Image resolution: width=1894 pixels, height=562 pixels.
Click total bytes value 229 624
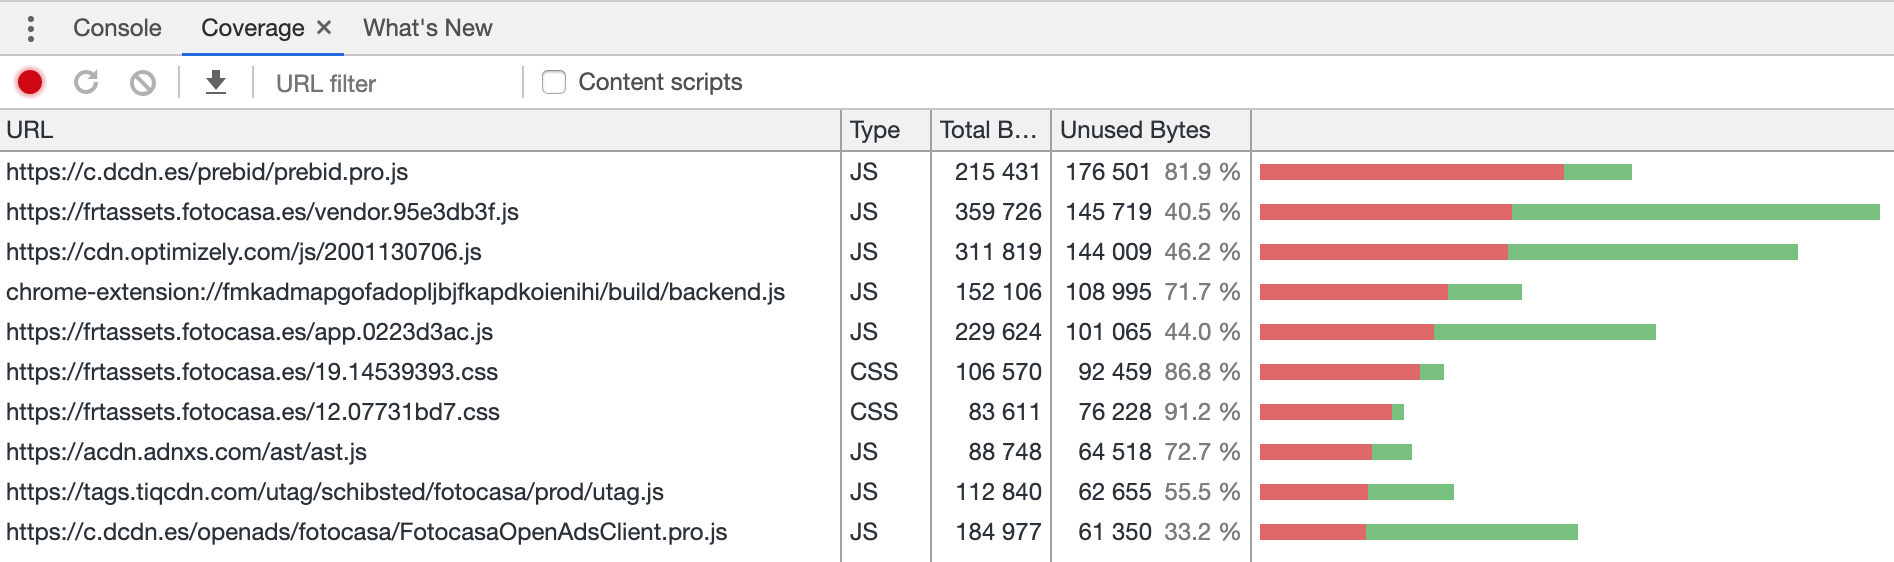pos(998,332)
